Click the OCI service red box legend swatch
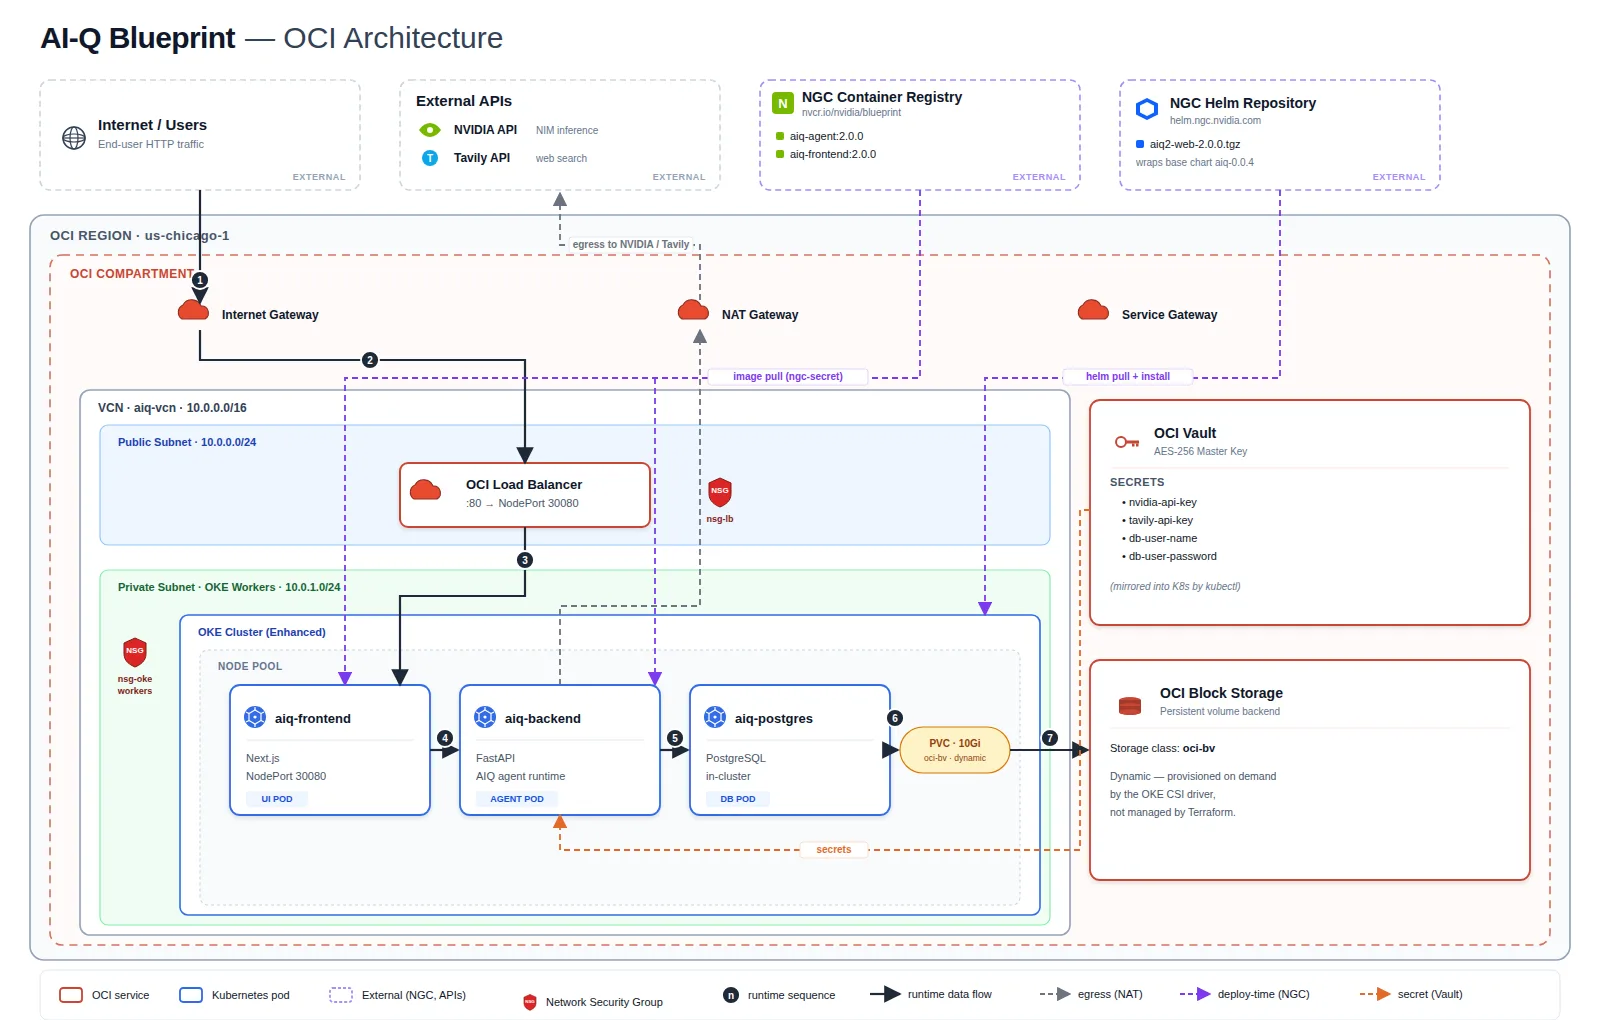 pos(71,995)
